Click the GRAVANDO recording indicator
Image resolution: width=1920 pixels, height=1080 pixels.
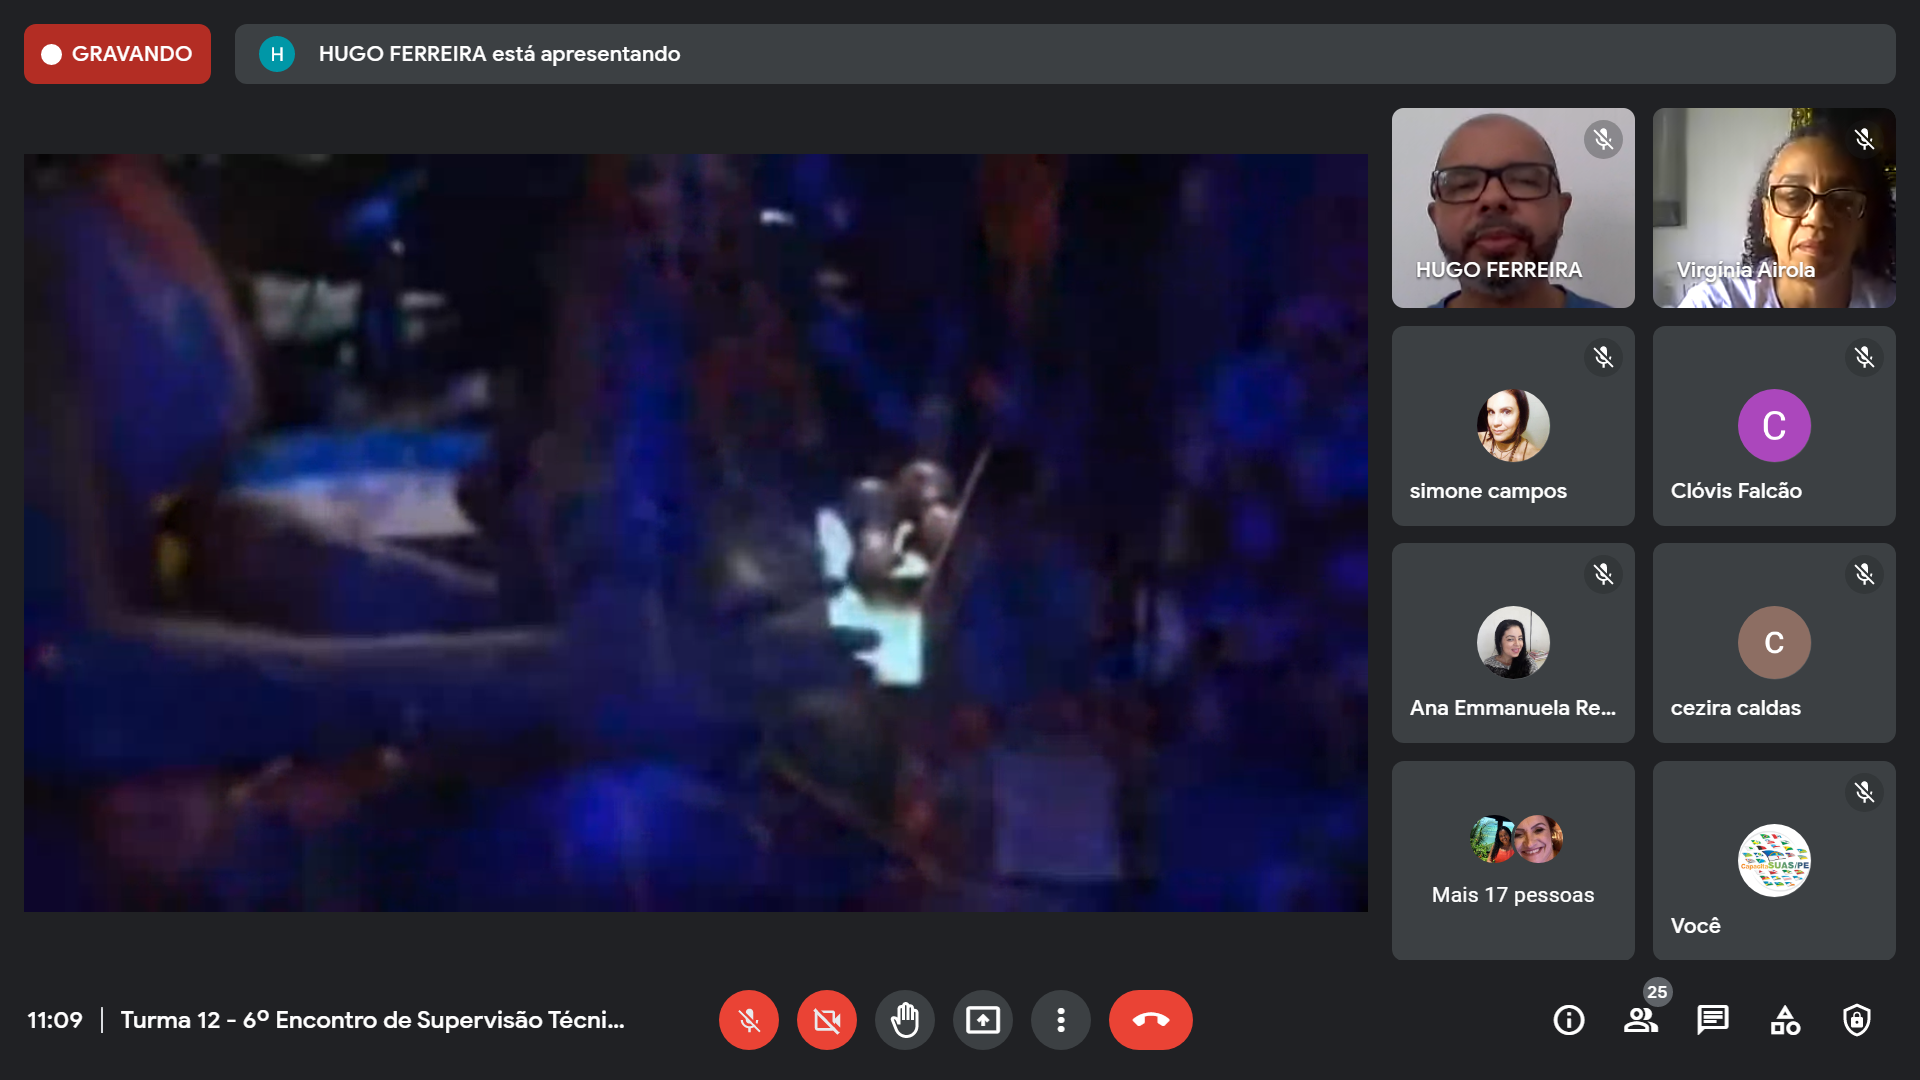coord(117,54)
